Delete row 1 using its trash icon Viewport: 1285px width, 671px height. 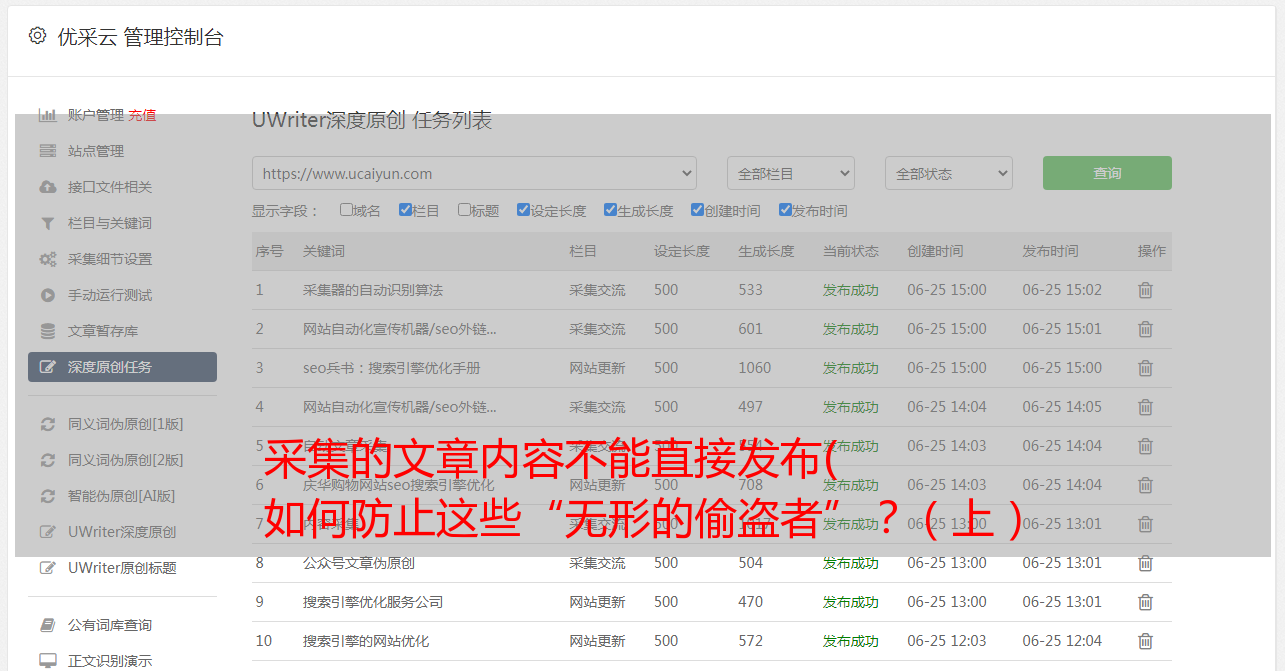click(x=1145, y=290)
